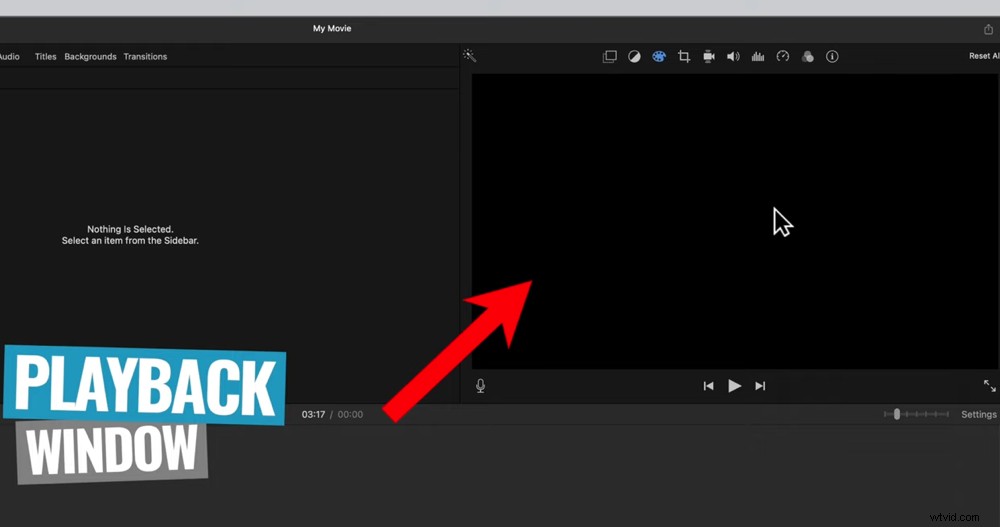Click the Share icon in title bar
The width and height of the screenshot is (1000, 527).
click(x=988, y=29)
